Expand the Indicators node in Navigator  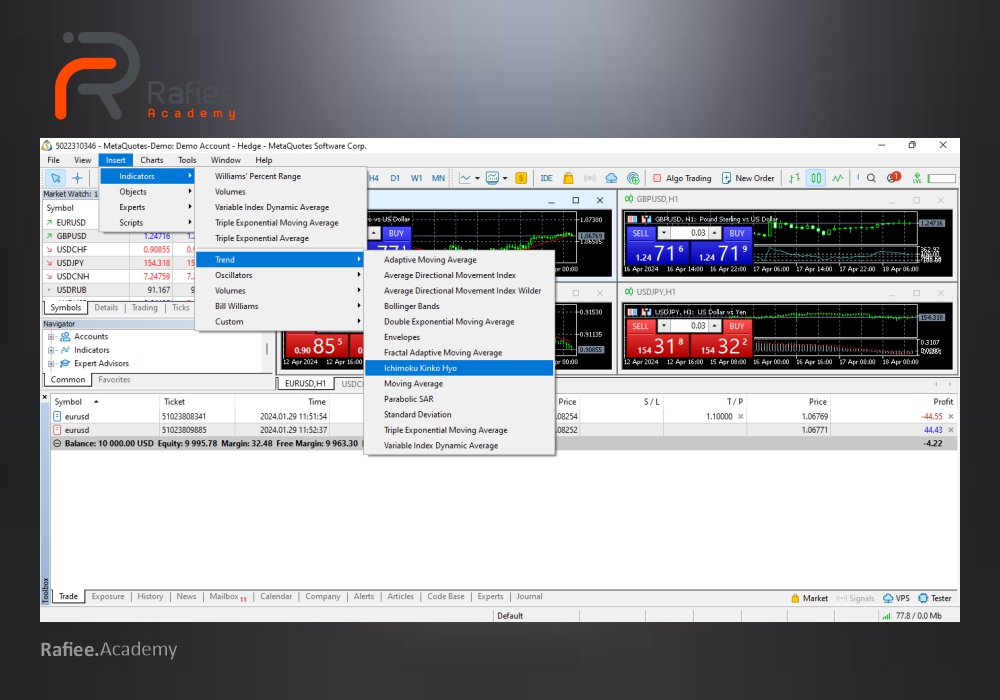click(x=51, y=350)
